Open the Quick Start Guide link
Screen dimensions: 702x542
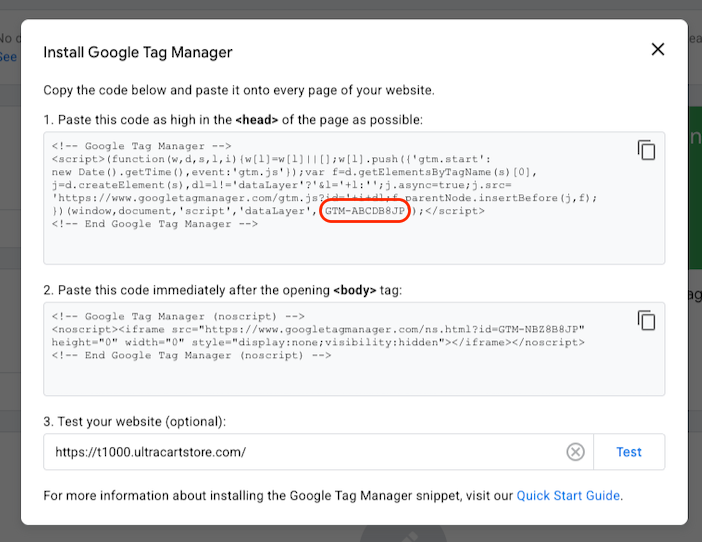(x=568, y=495)
